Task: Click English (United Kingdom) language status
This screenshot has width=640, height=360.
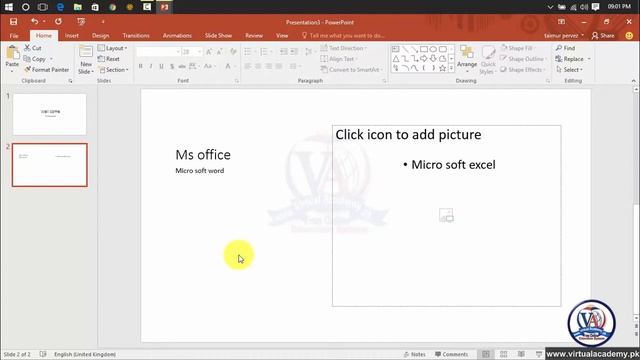Action: 85,354
